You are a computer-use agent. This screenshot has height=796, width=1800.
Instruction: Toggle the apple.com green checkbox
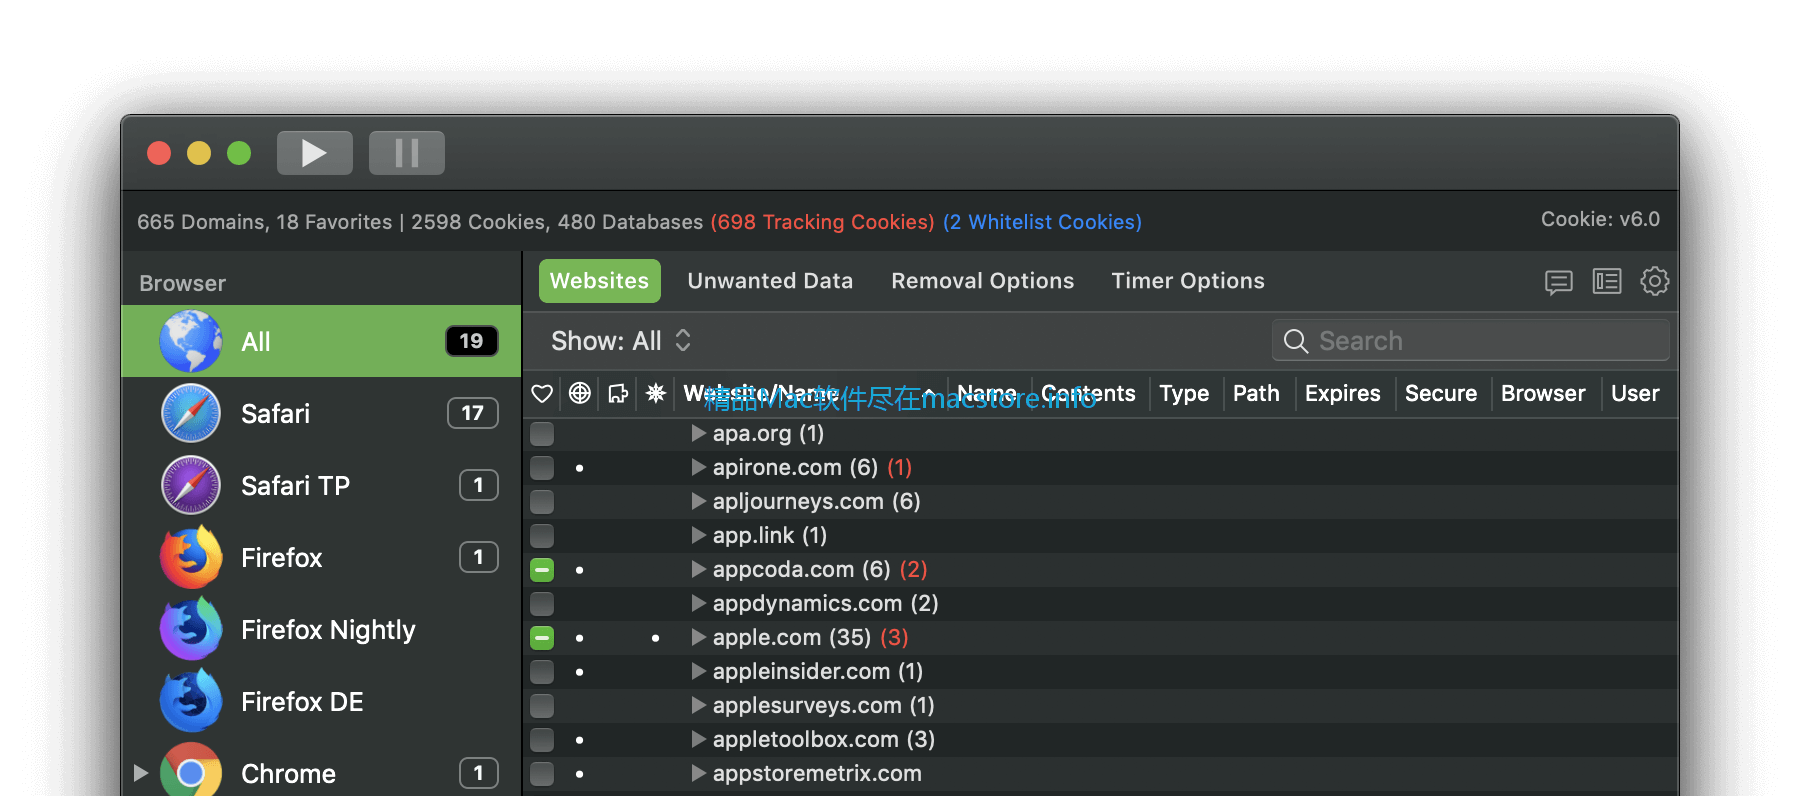pyautogui.click(x=542, y=638)
